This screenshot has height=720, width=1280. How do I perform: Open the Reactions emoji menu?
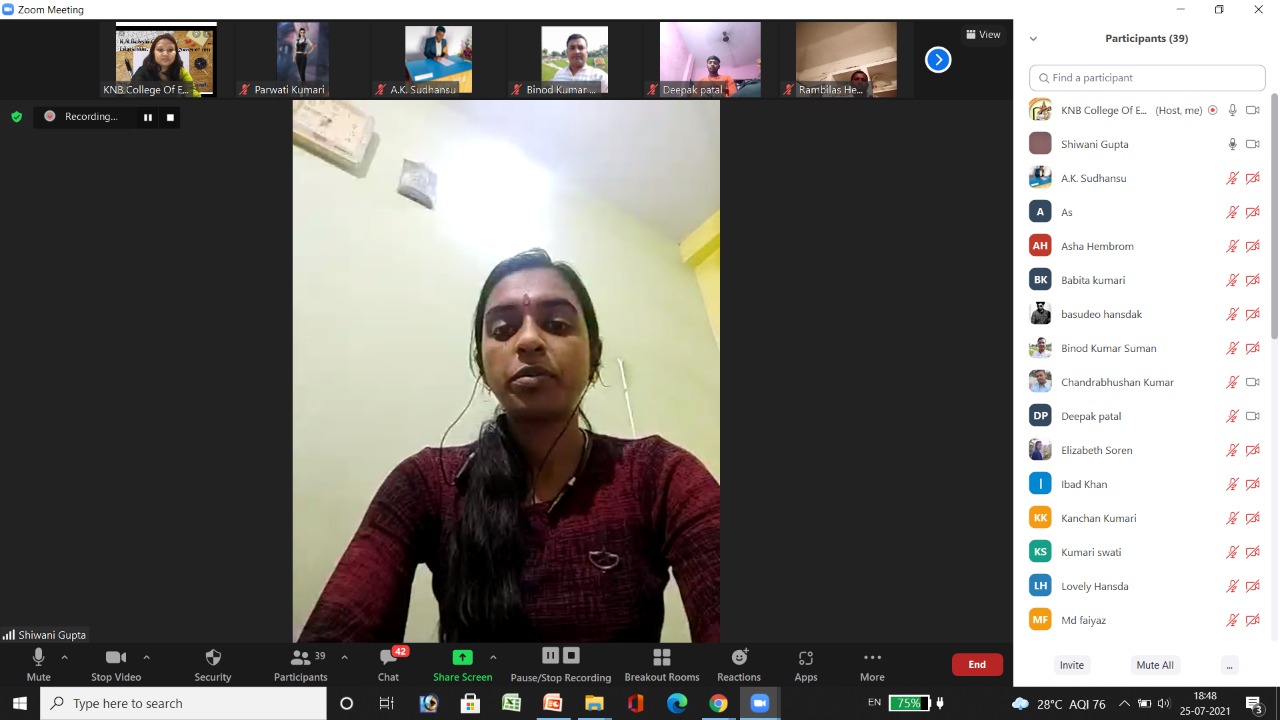tap(739, 665)
